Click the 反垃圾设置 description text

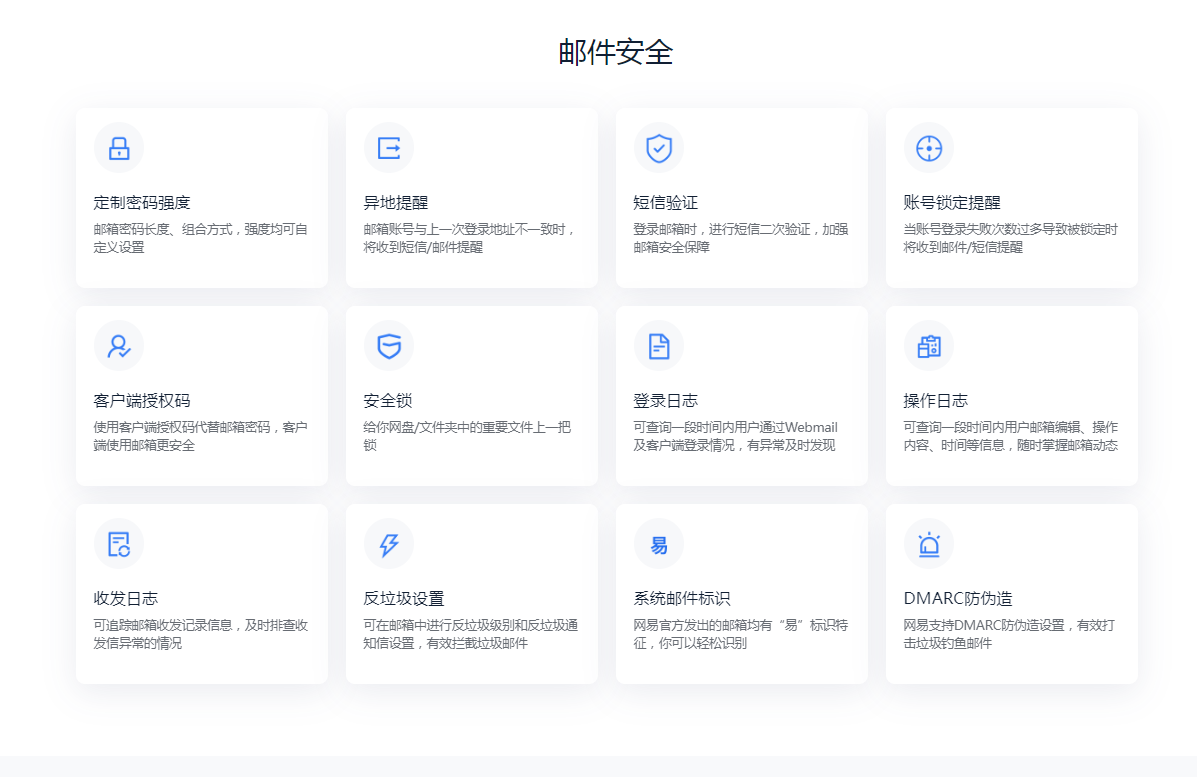pos(470,635)
